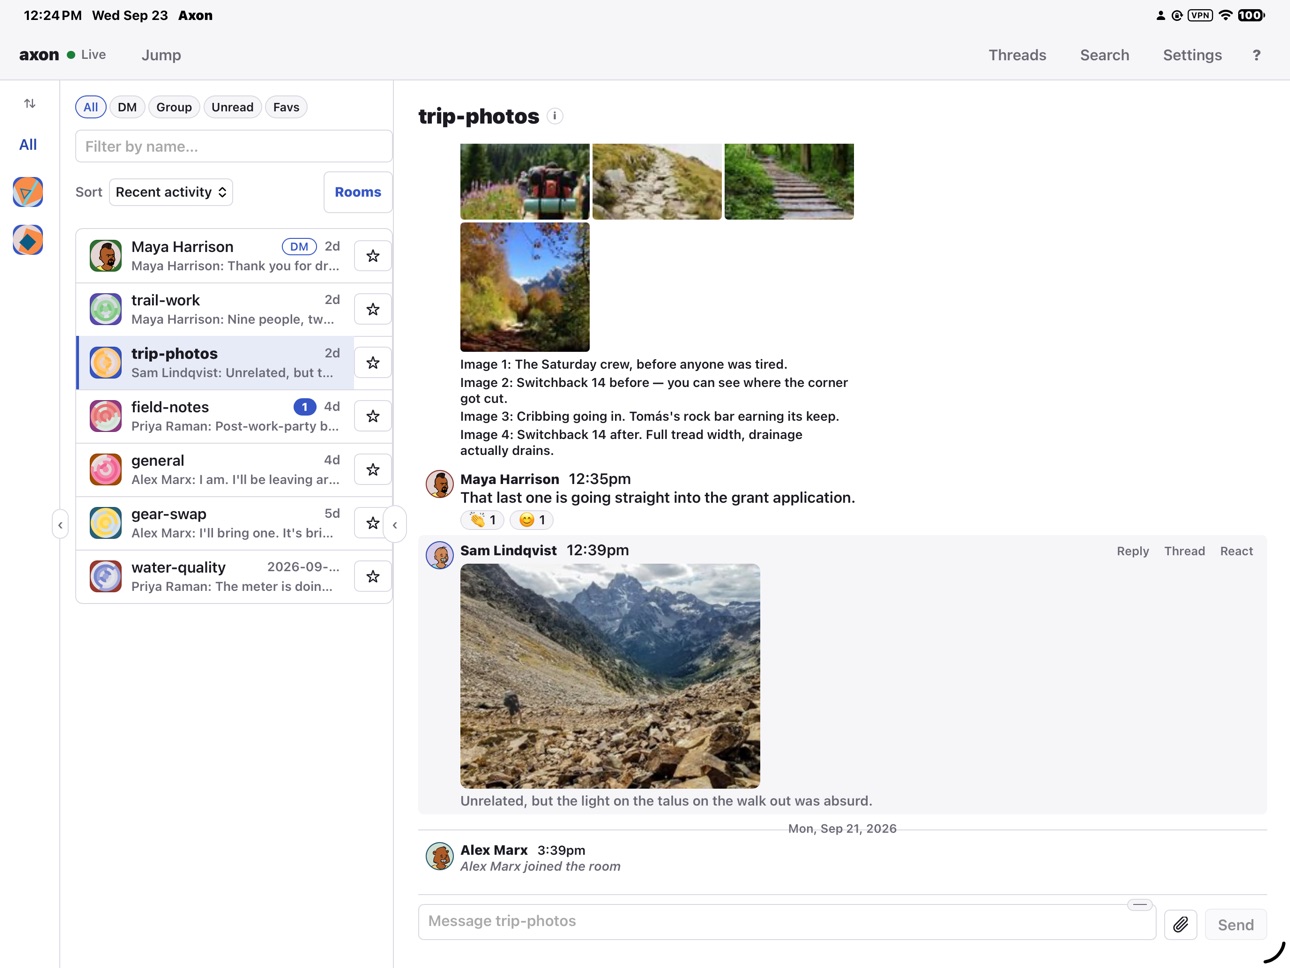Viewport: 1290px width, 968px height.
Task: Favorite the Maya Harrison conversation star
Action: coord(373,256)
